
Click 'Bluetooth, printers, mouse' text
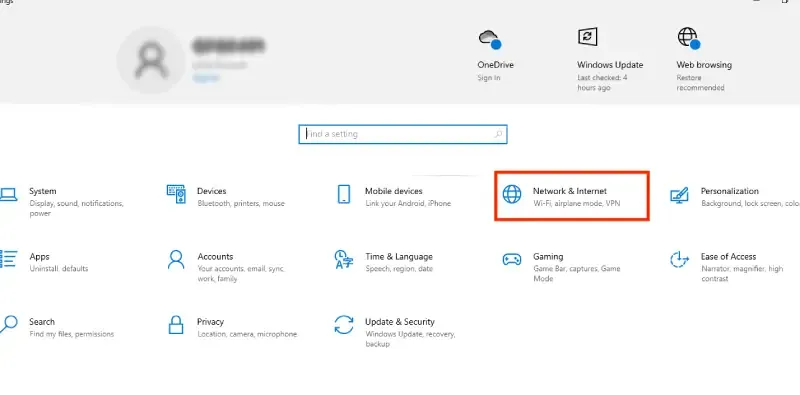point(241,204)
